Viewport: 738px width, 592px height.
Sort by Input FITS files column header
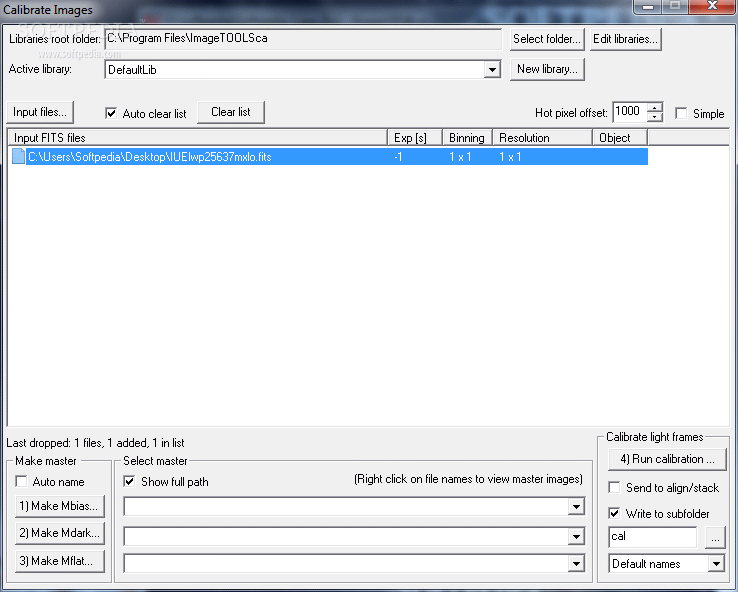point(198,138)
